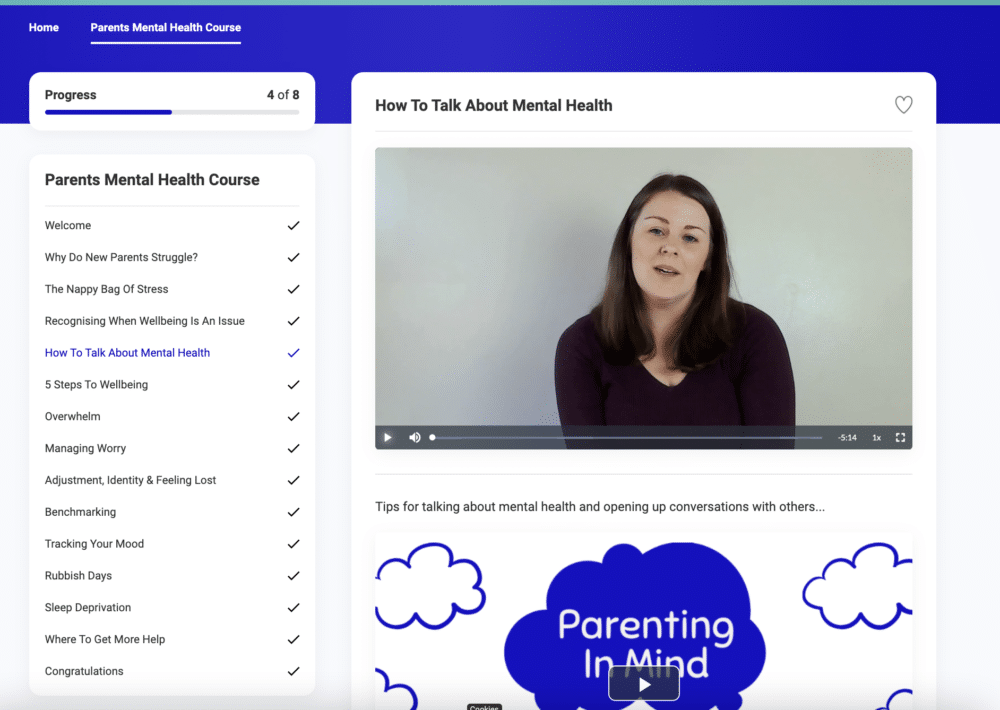Click the Parents Mental Health Course sidebar heading
The image size is (1000, 710).
tap(152, 180)
